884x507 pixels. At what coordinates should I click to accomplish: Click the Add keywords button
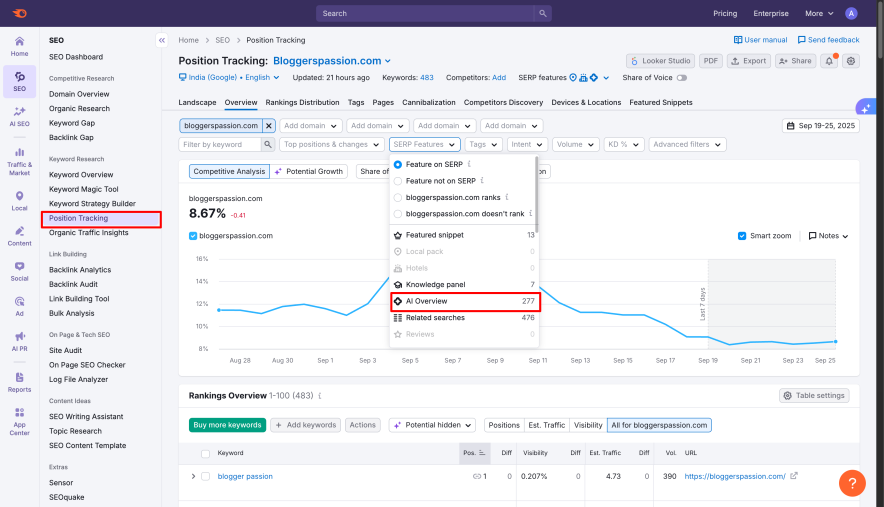(306, 425)
